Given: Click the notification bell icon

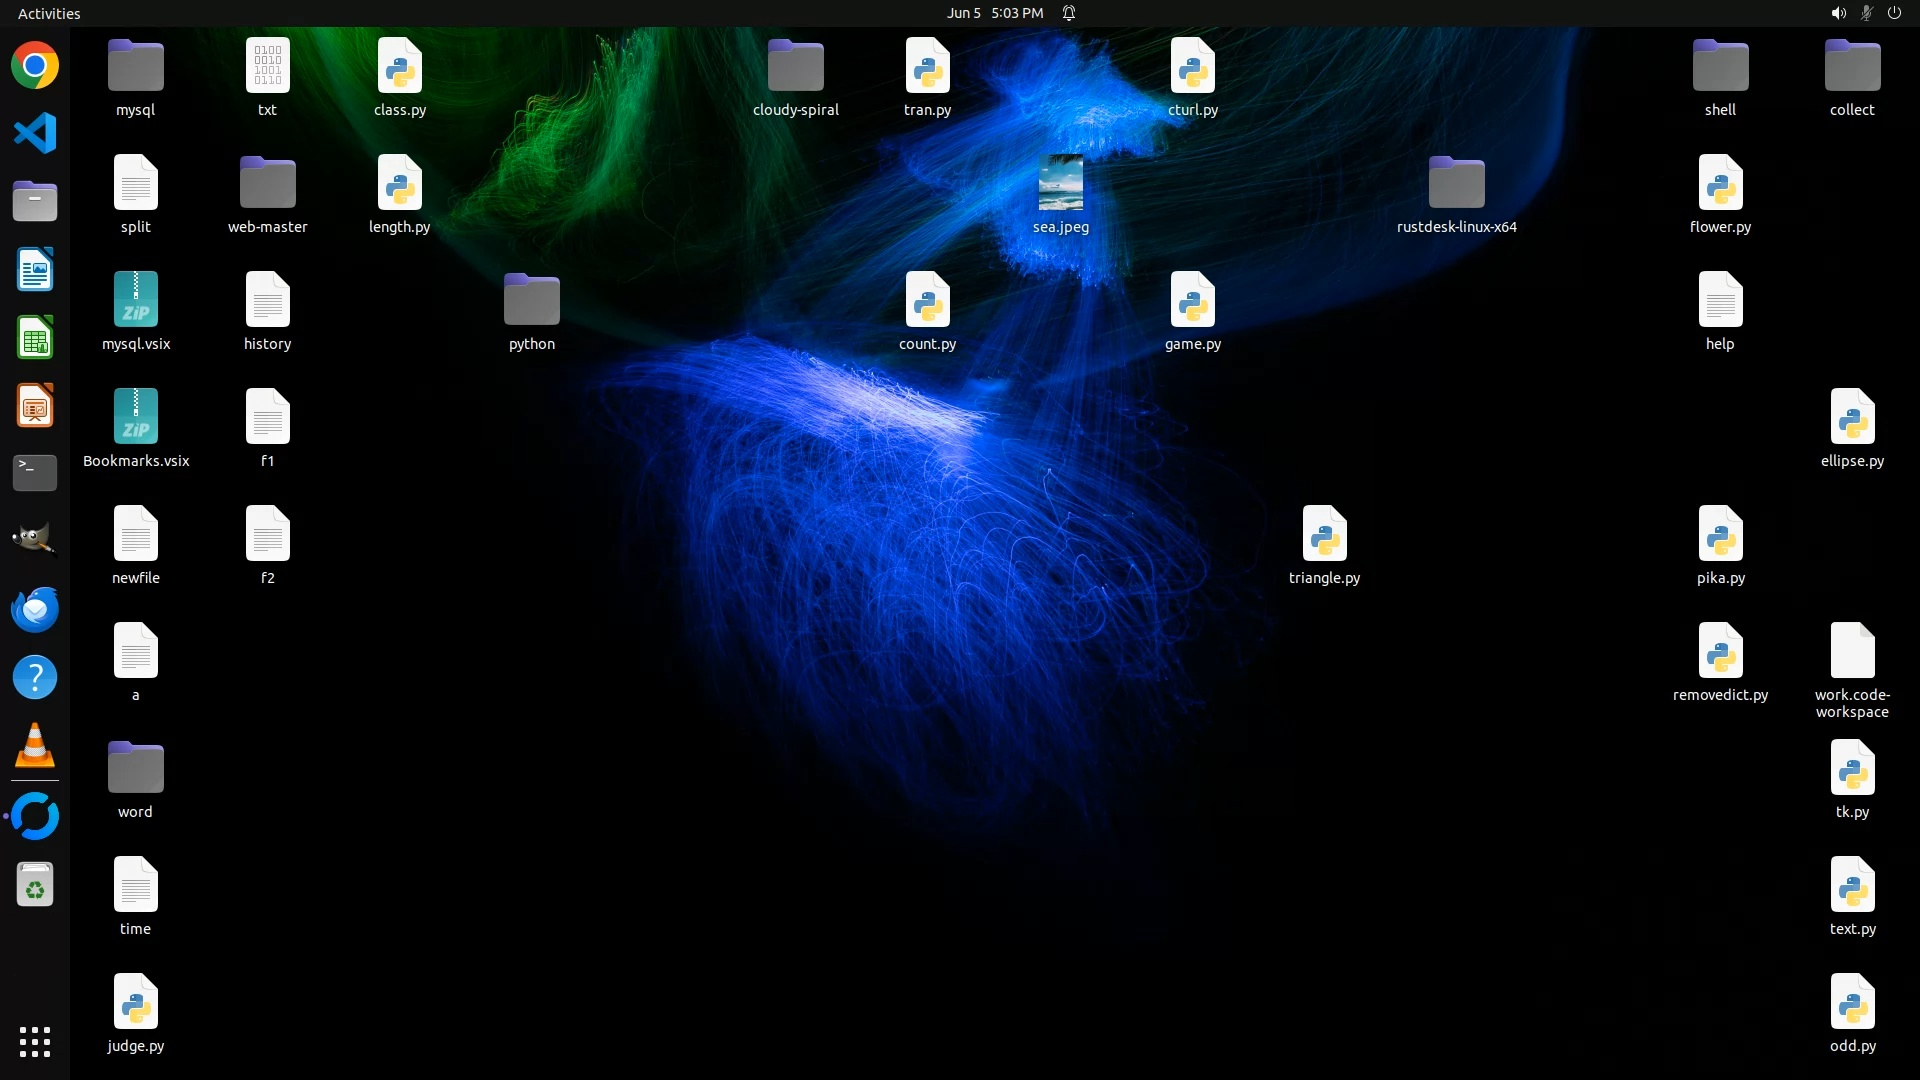Looking at the screenshot, I should (x=1069, y=13).
